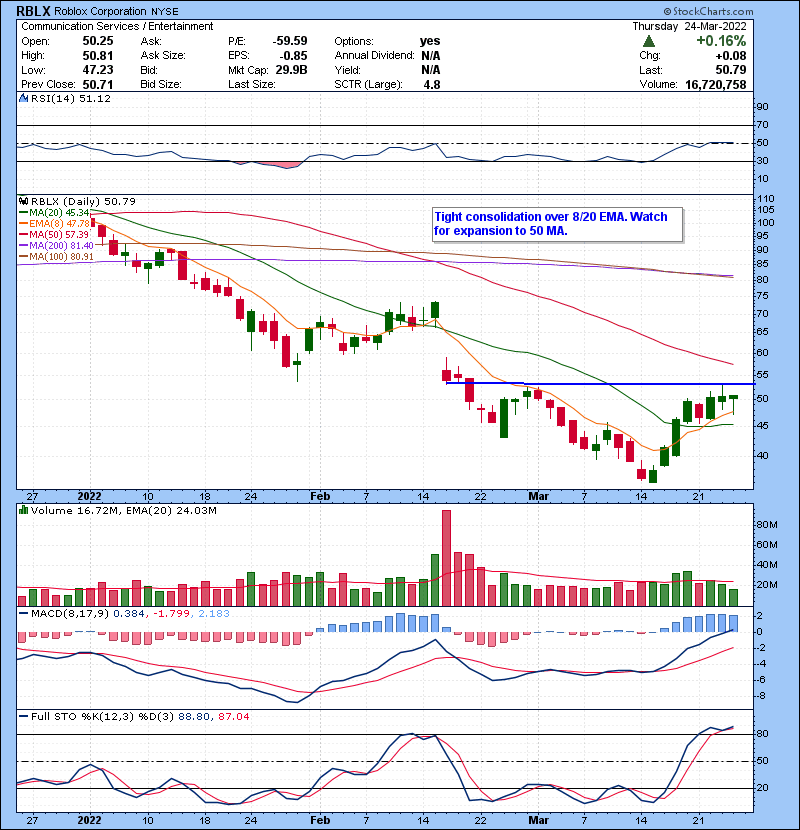Click the Yield N/A value

click(x=430, y=70)
